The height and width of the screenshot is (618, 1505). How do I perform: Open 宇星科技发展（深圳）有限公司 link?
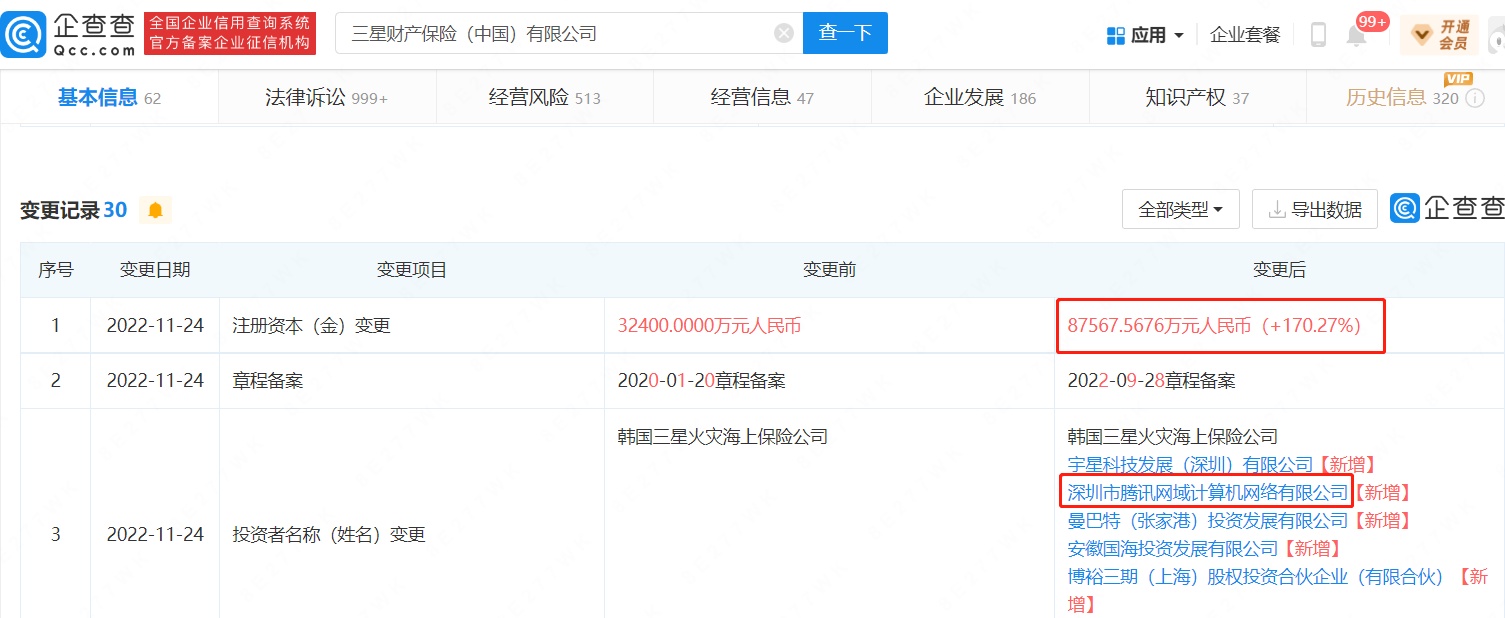pyautogui.click(x=1190, y=464)
